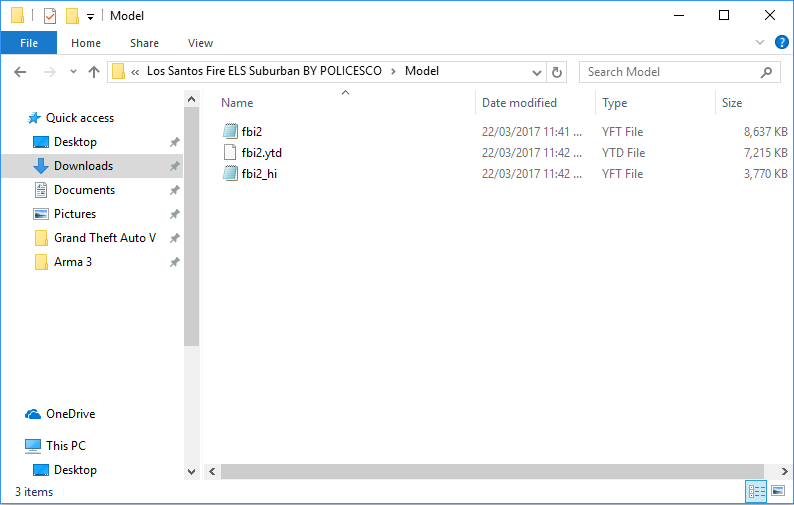
Task: Show hidden path with double chevron
Action: pos(135,72)
